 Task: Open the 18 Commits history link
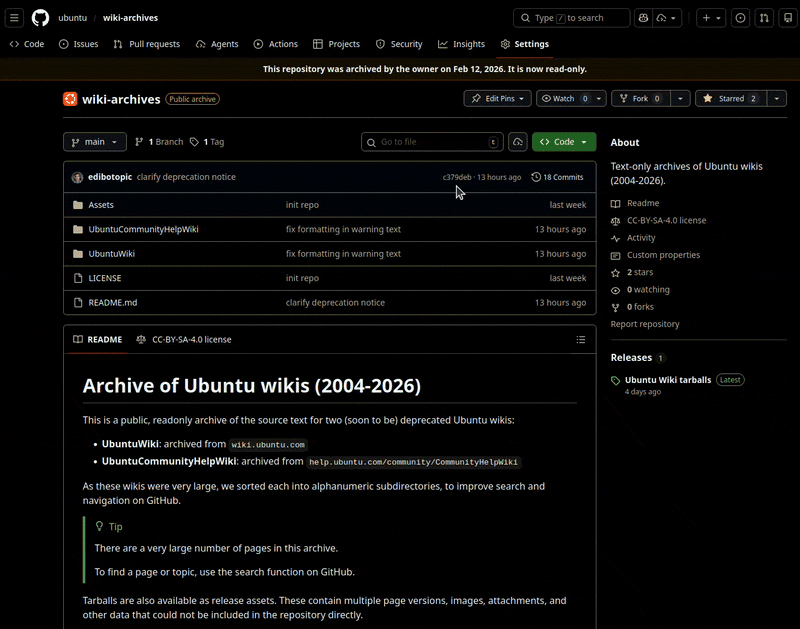pyautogui.click(x=557, y=177)
